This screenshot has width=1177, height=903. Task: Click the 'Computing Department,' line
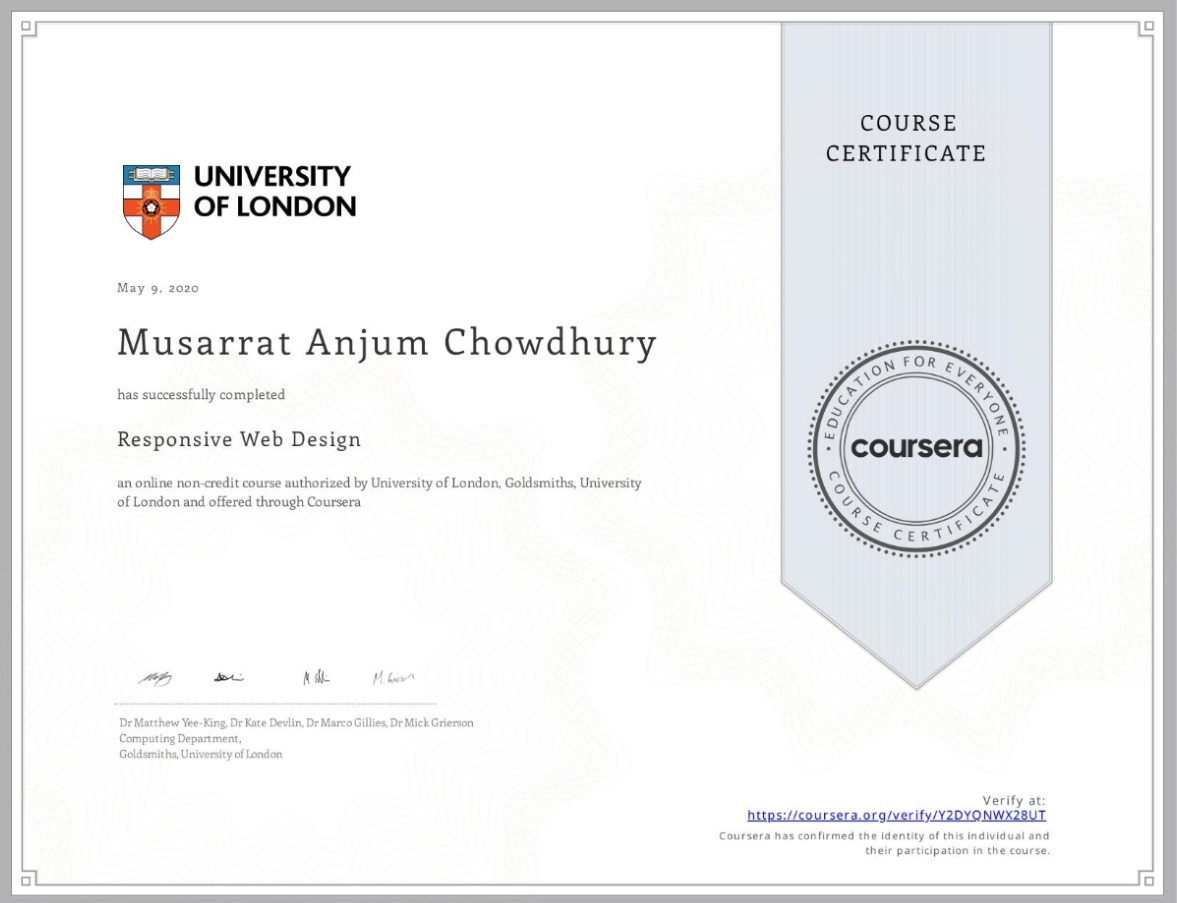click(167, 738)
